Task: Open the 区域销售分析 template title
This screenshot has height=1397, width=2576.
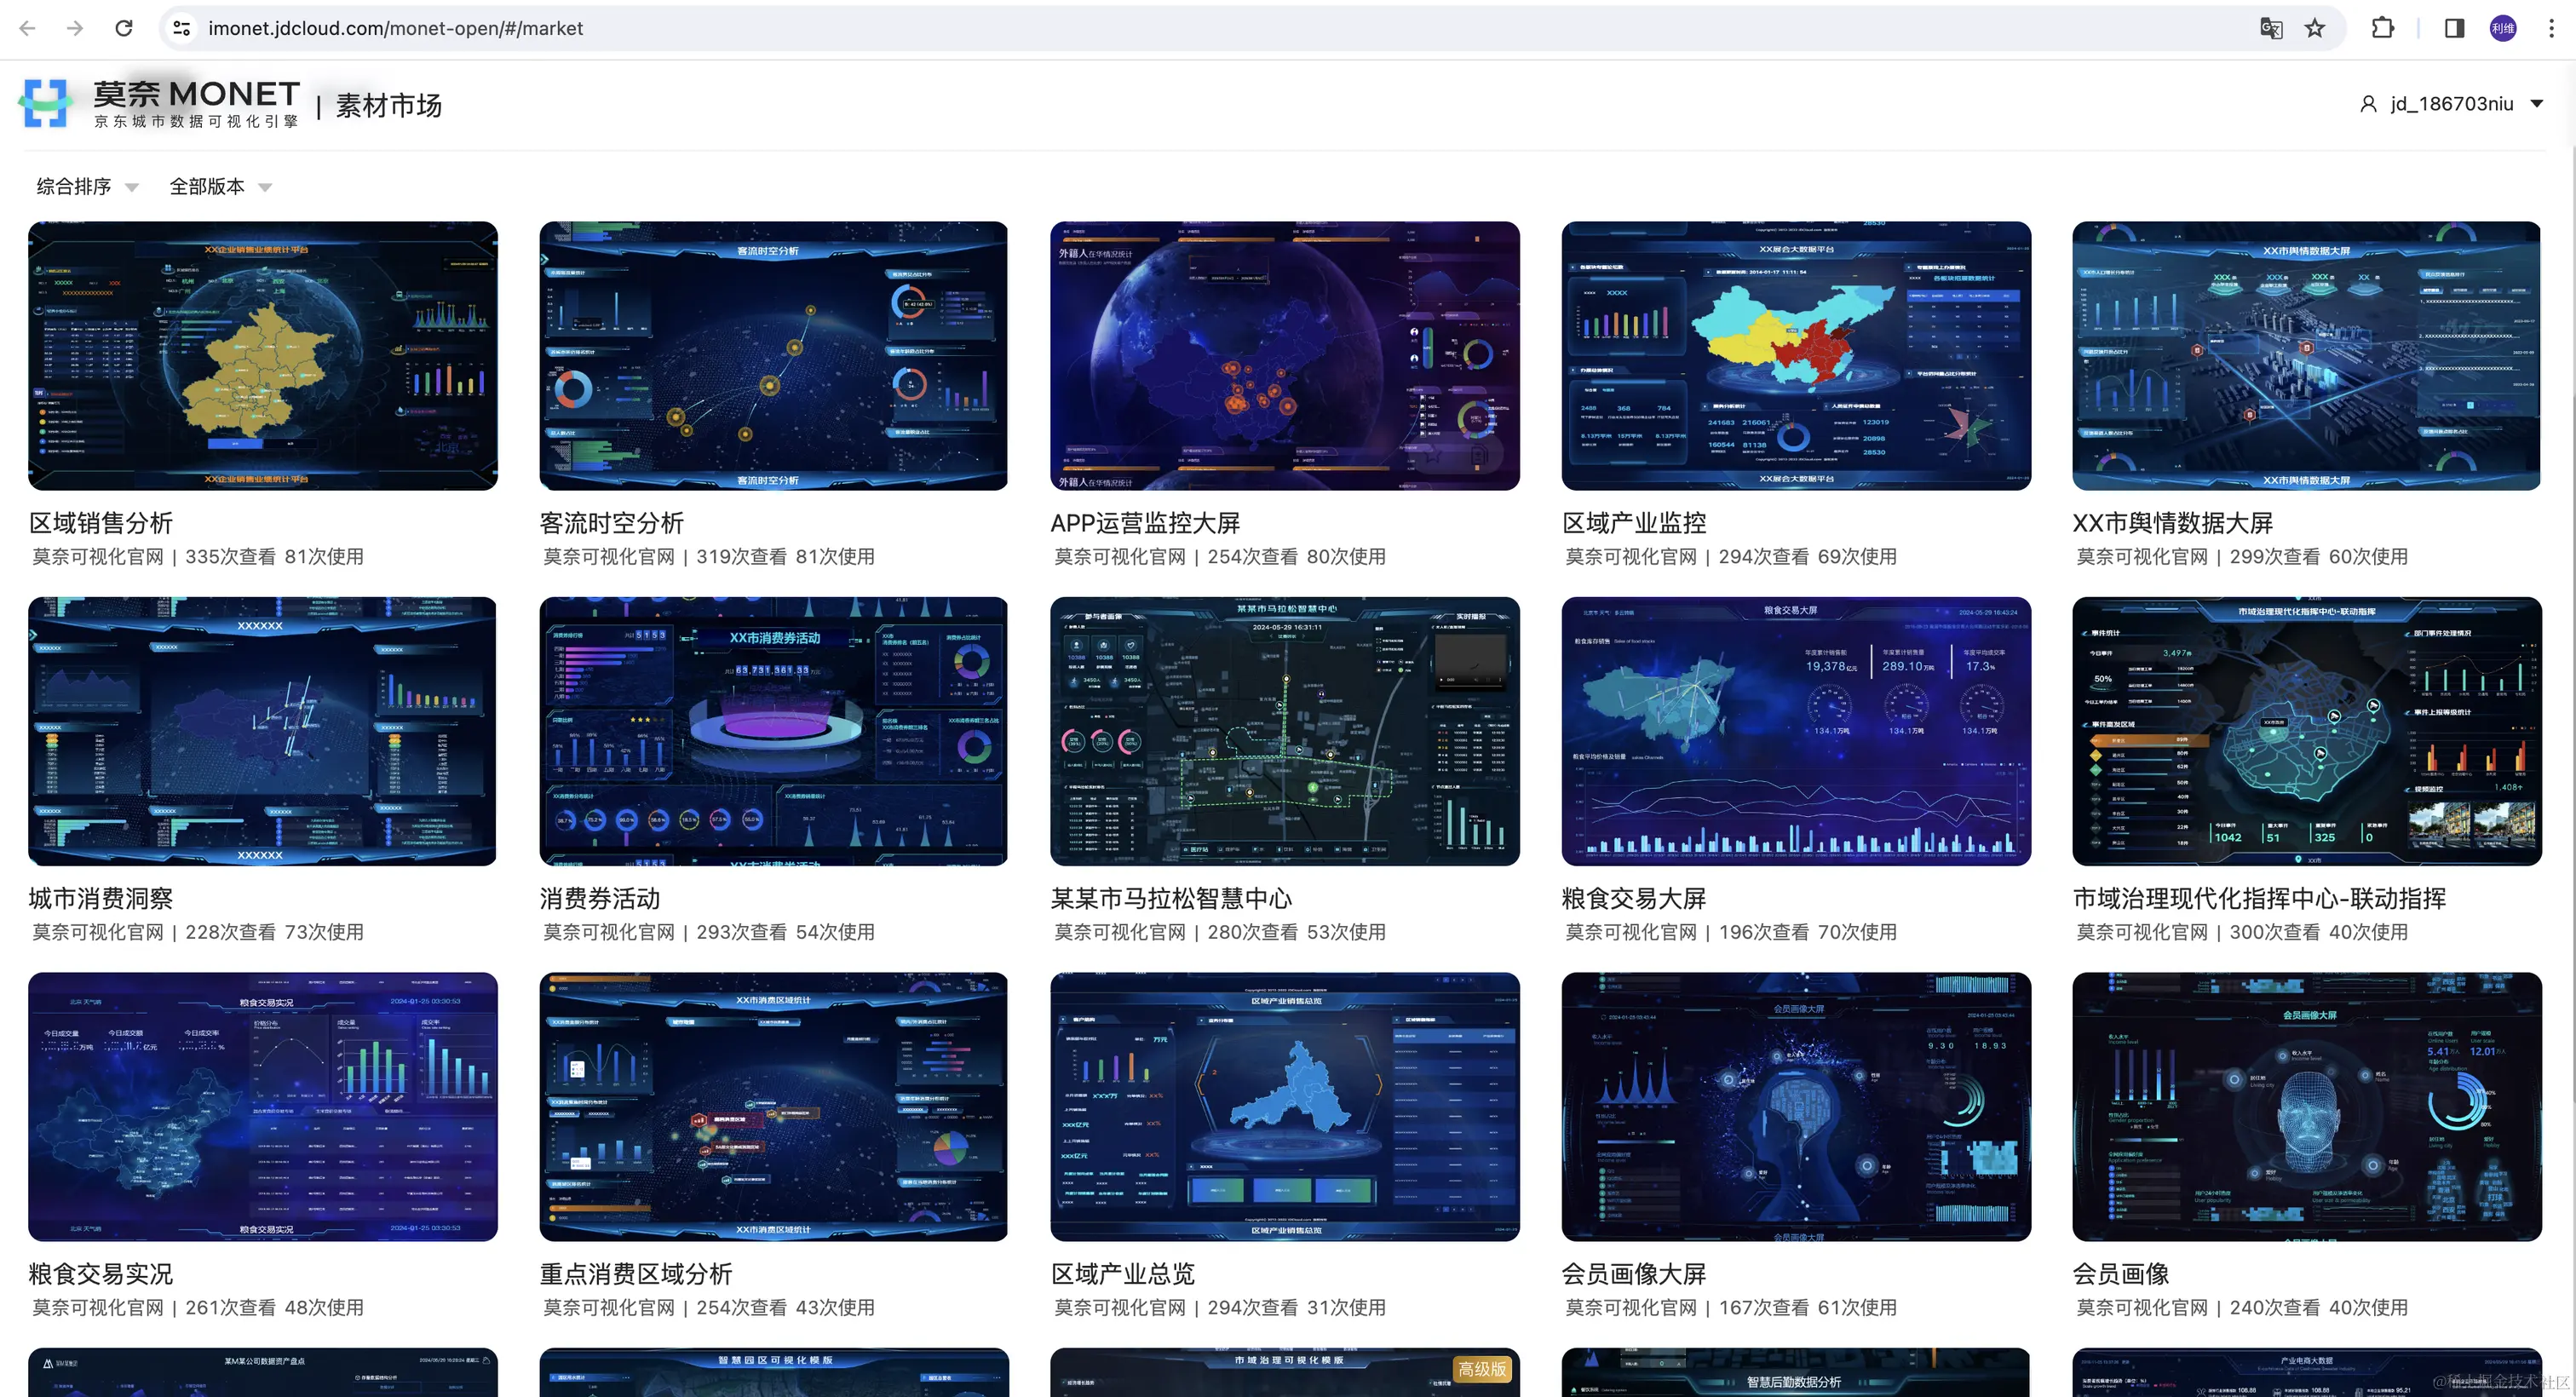Action: tap(101, 523)
